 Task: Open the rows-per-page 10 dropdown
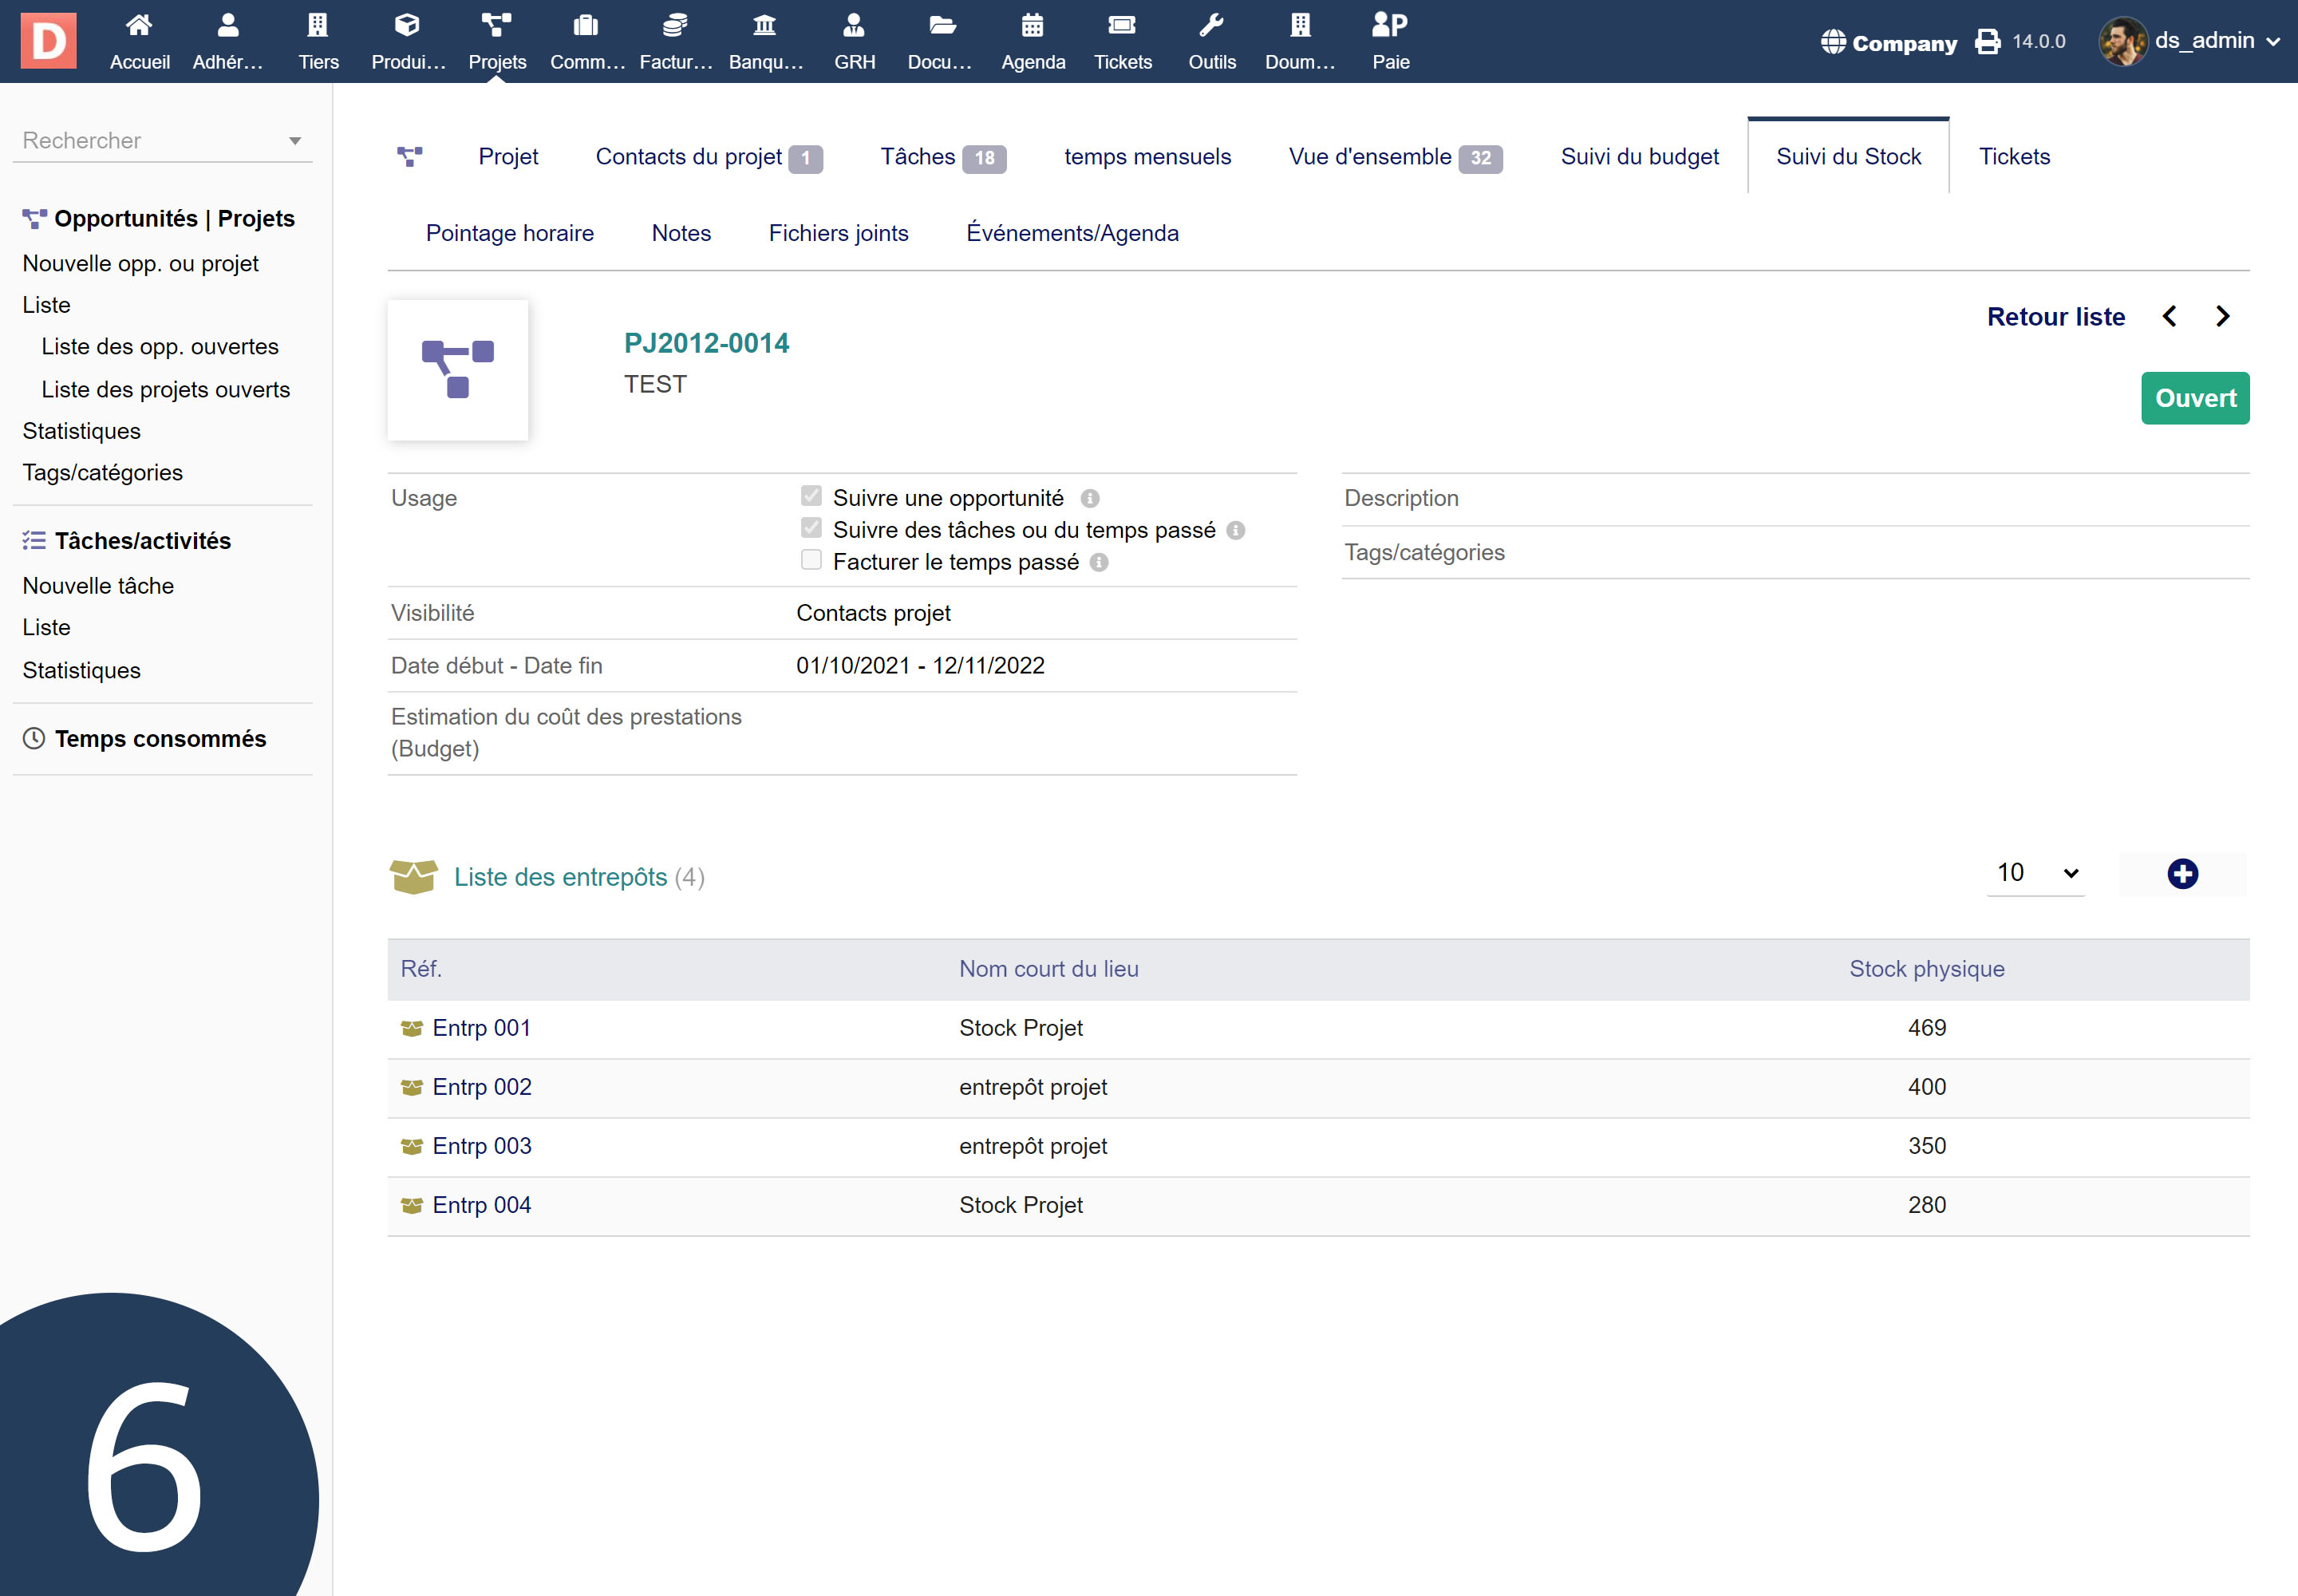click(2036, 873)
